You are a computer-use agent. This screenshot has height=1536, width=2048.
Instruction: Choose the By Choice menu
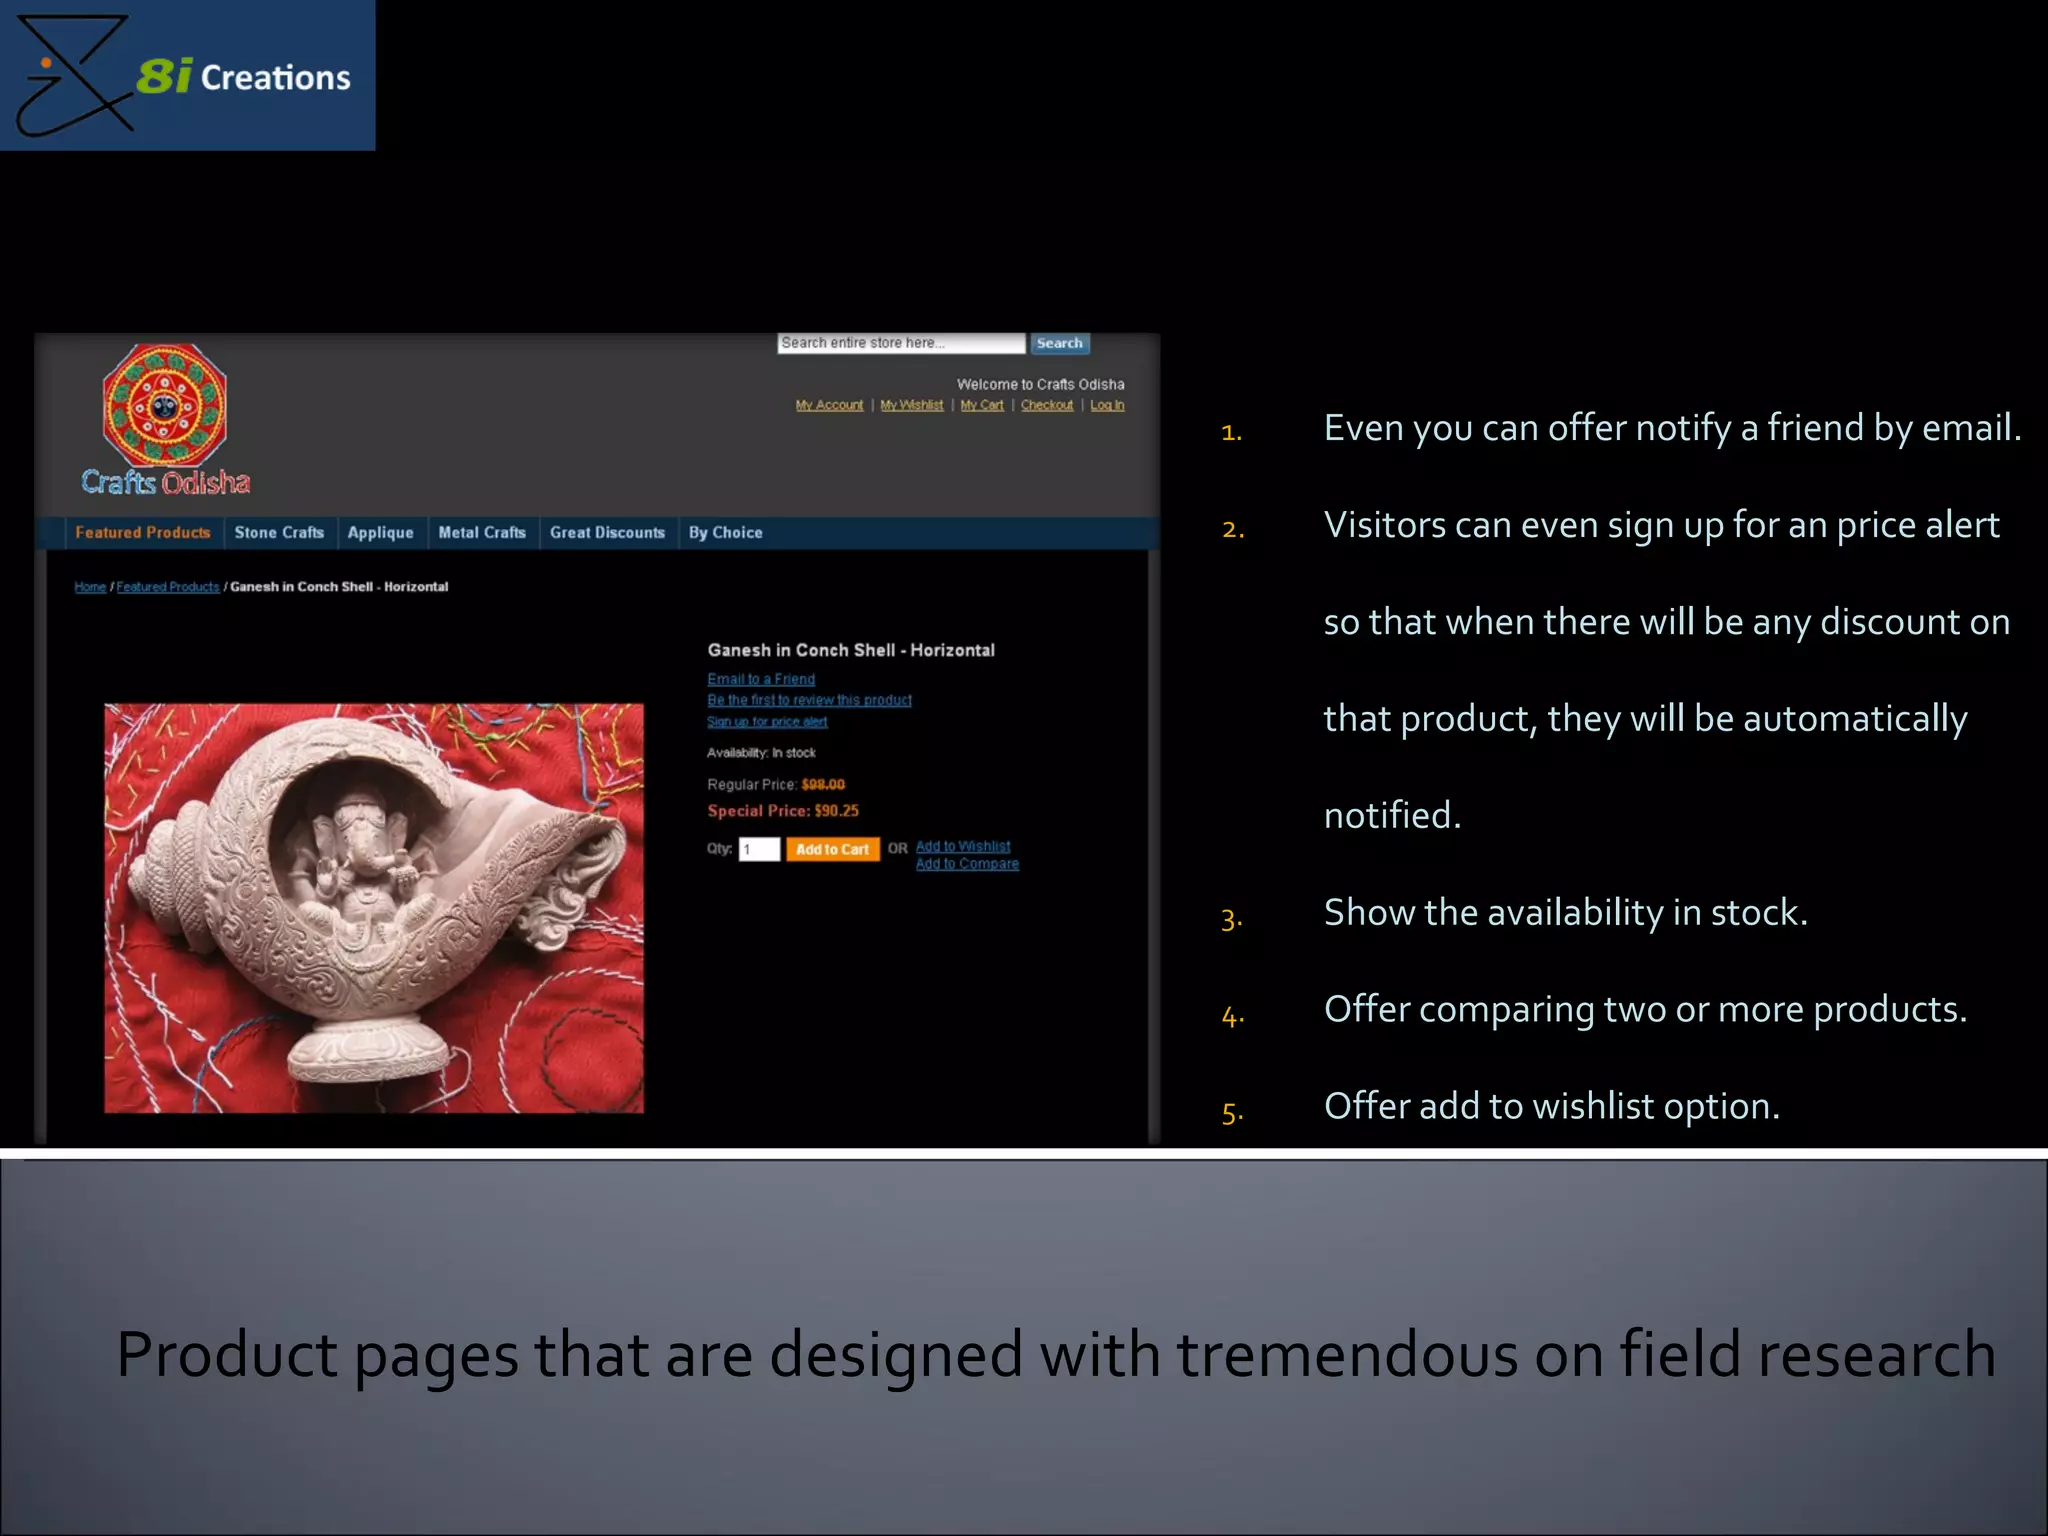pyautogui.click(x=726, y=533)
